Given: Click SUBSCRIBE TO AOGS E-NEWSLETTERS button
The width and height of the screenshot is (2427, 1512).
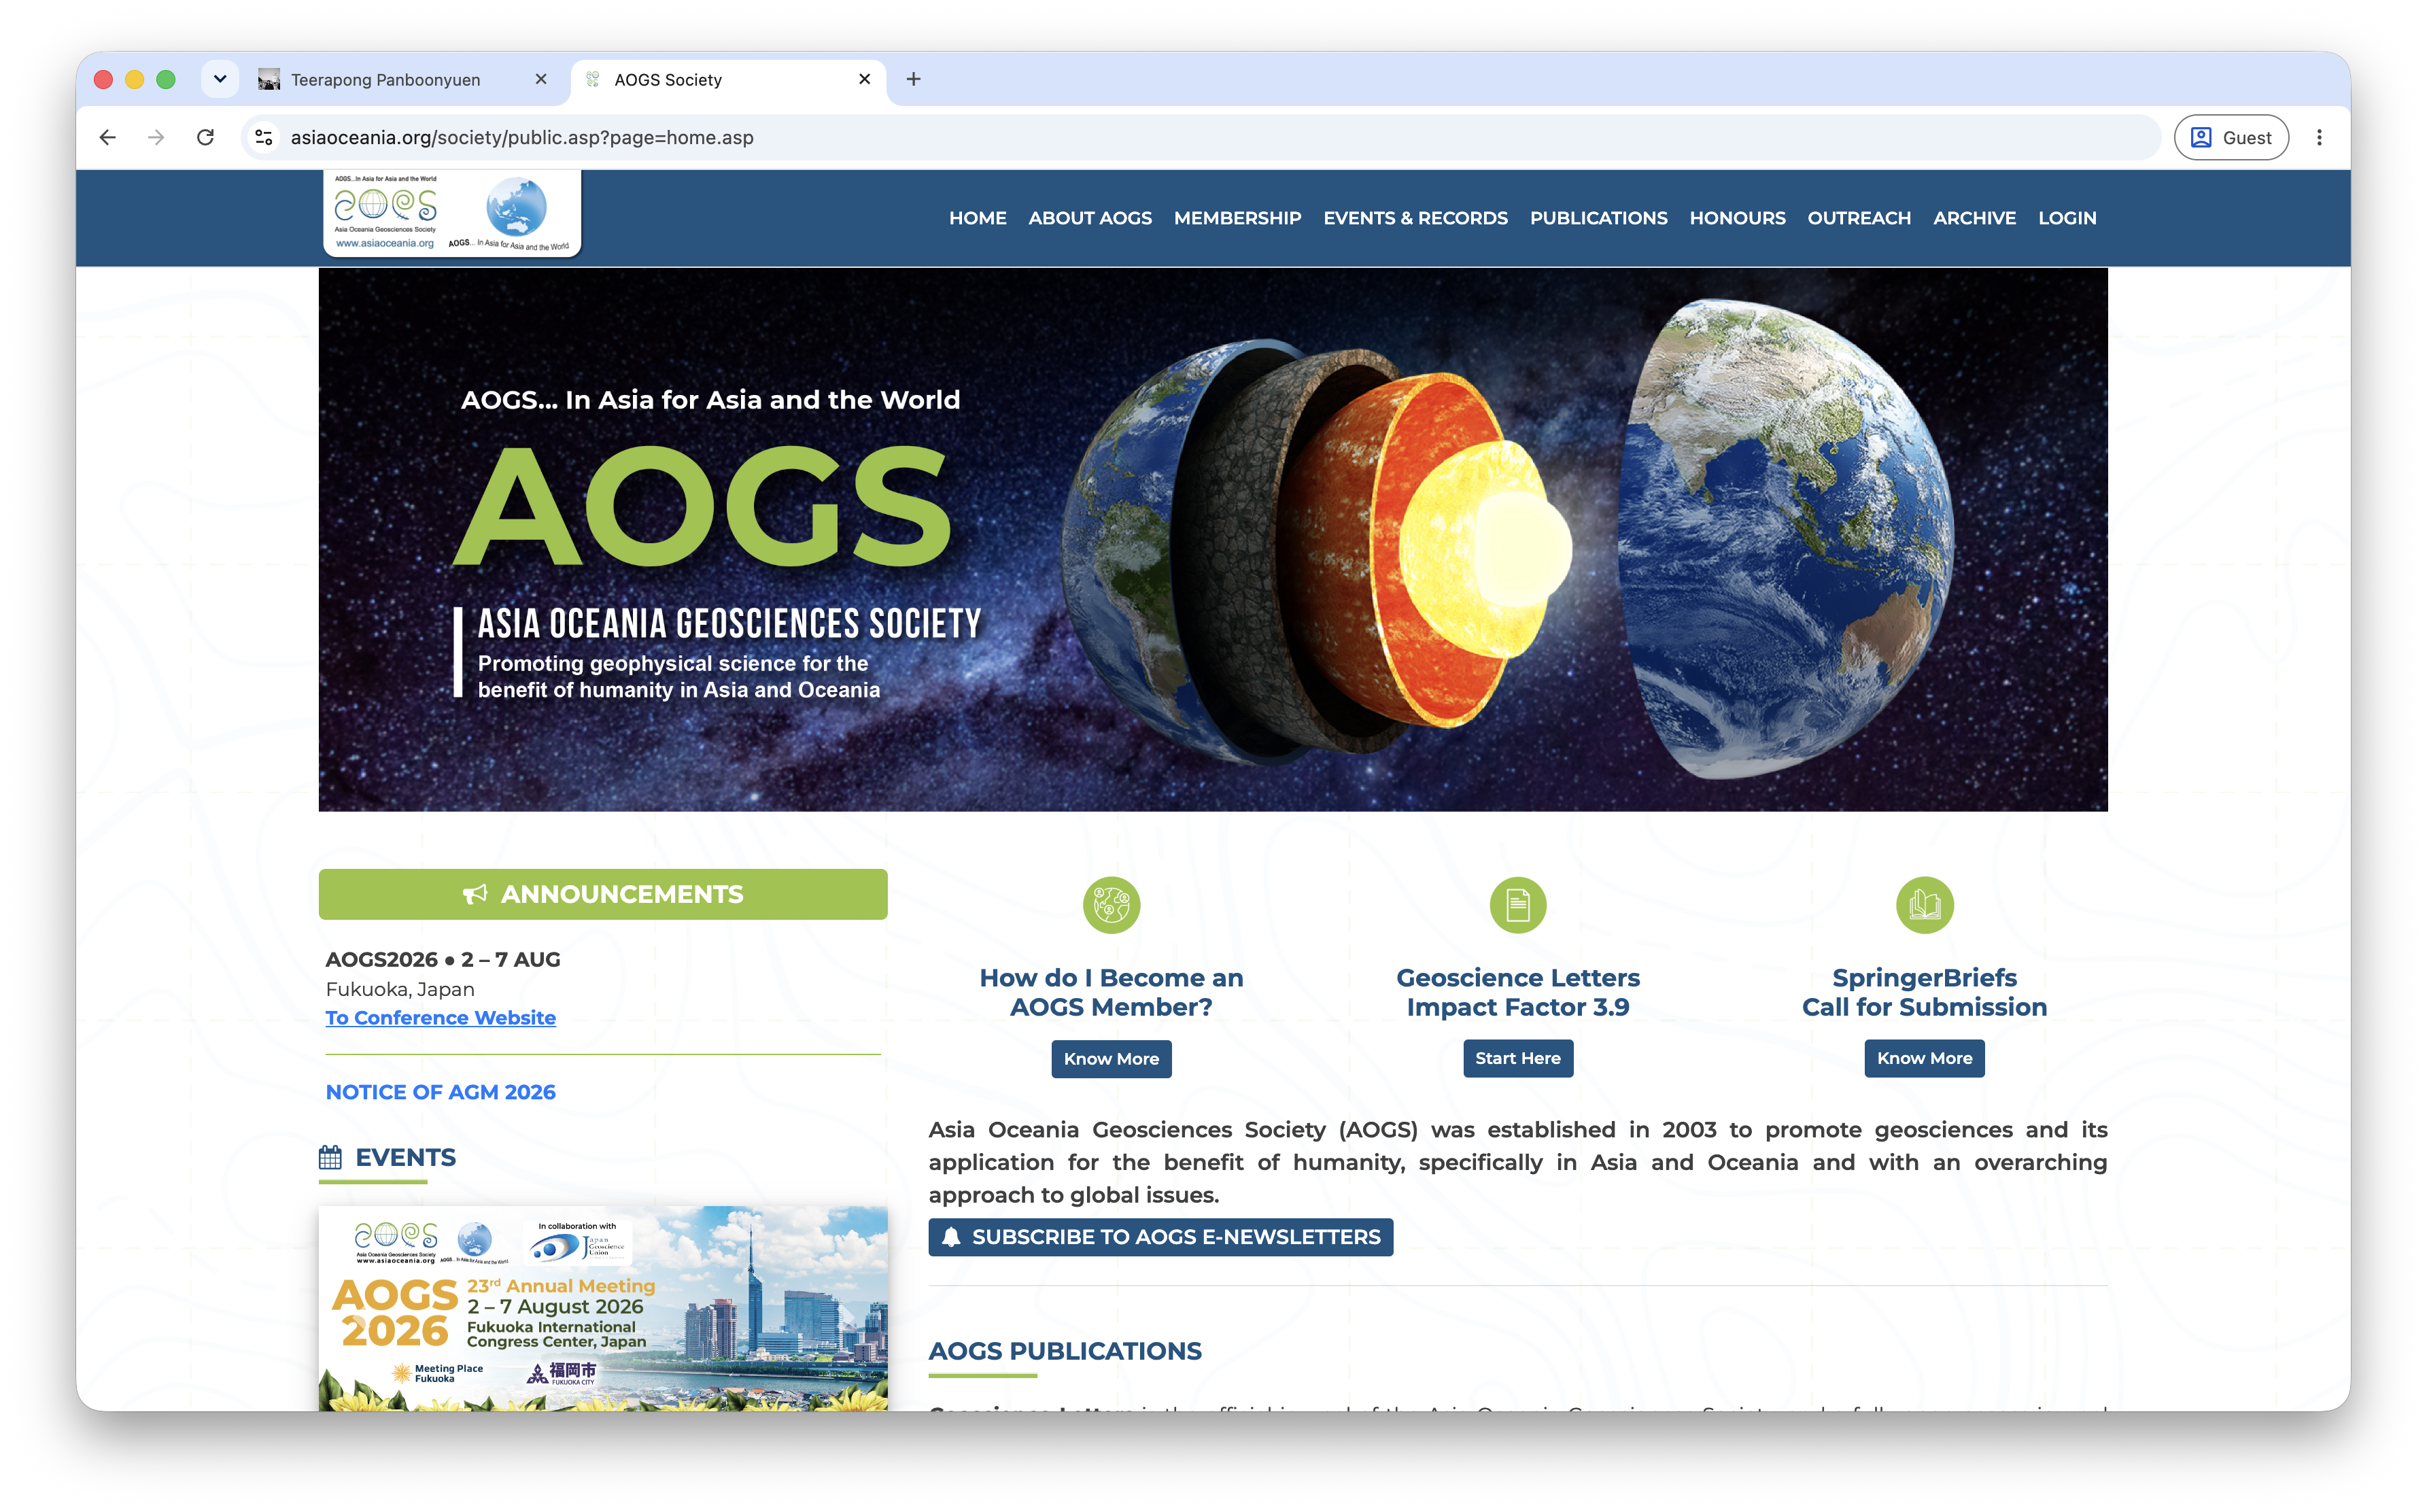Looking at the screenshot, I should pos(1160,1237).
